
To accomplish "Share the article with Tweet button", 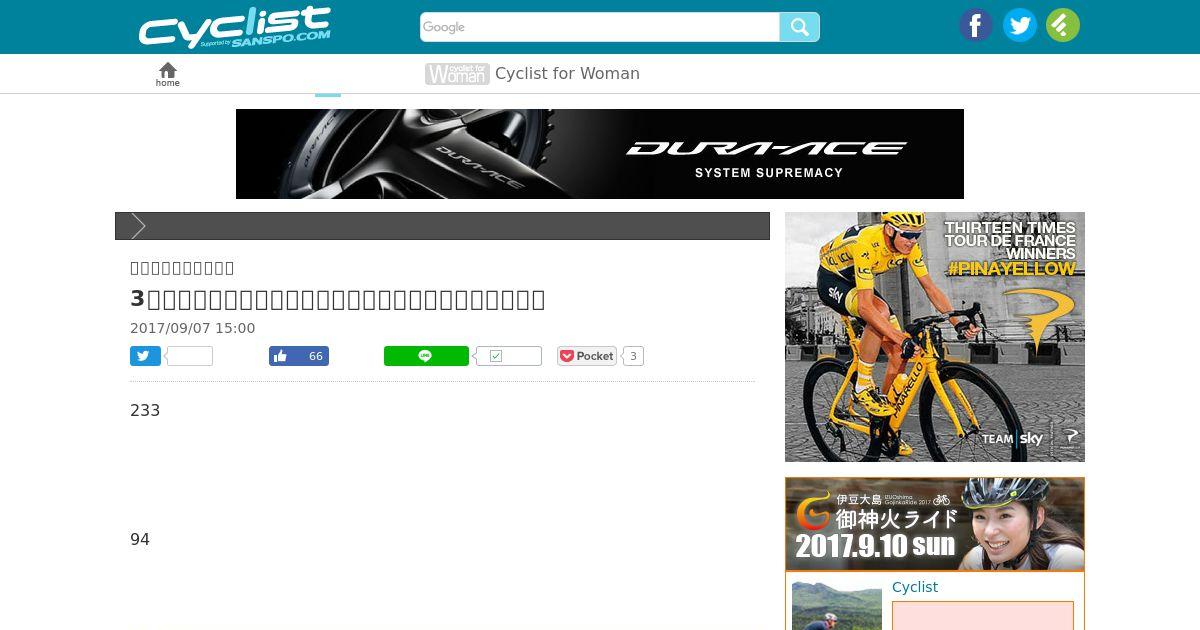I will click(145, 356).
